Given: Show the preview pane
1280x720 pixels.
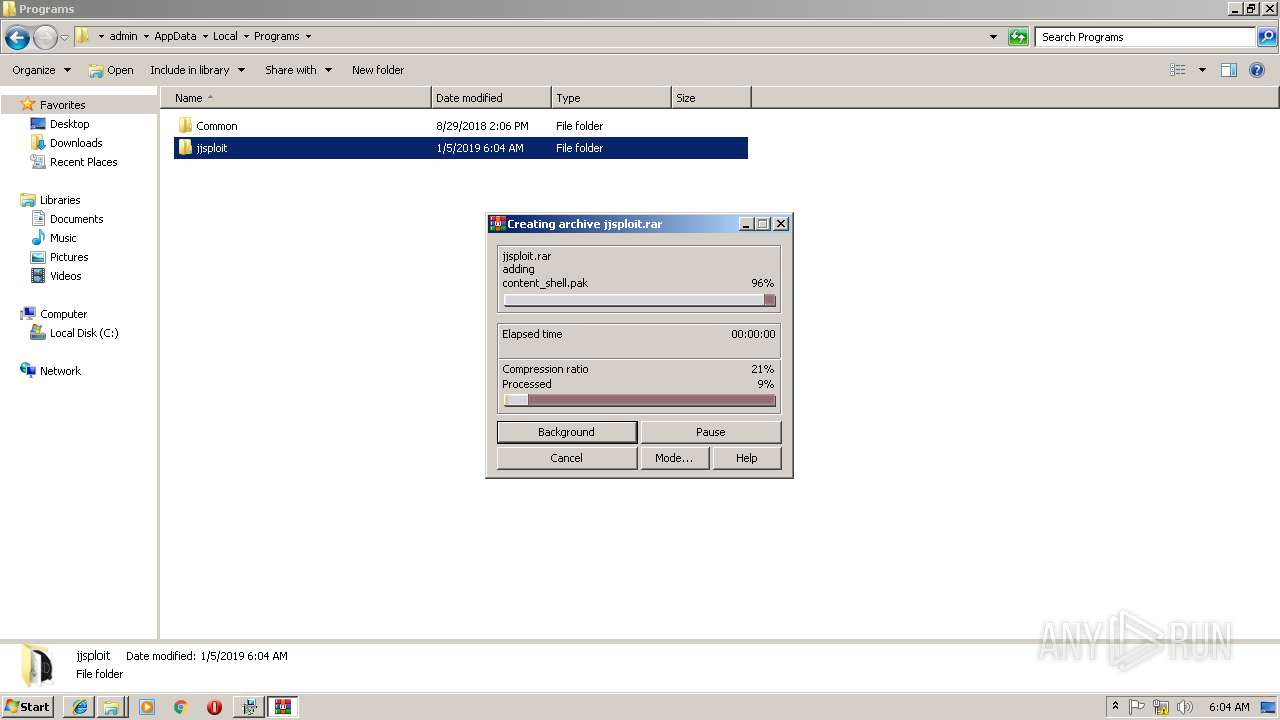Looking at the screenshot, I should [1229, 70].
